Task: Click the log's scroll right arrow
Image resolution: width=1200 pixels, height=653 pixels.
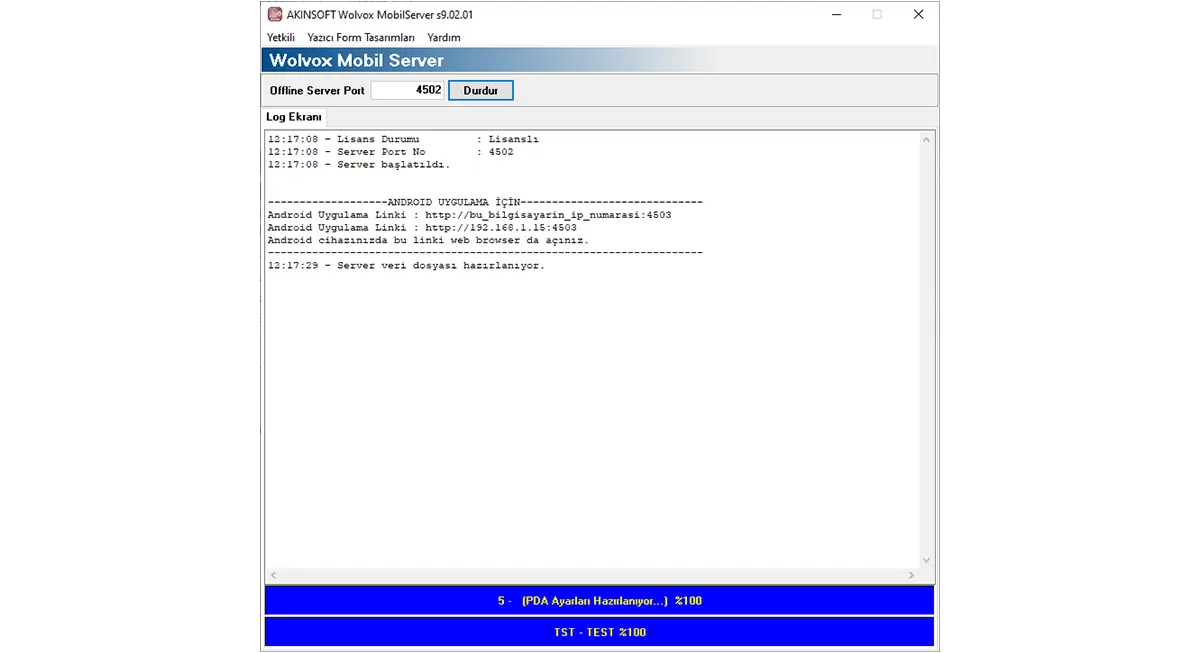Action: click(911, 575)
